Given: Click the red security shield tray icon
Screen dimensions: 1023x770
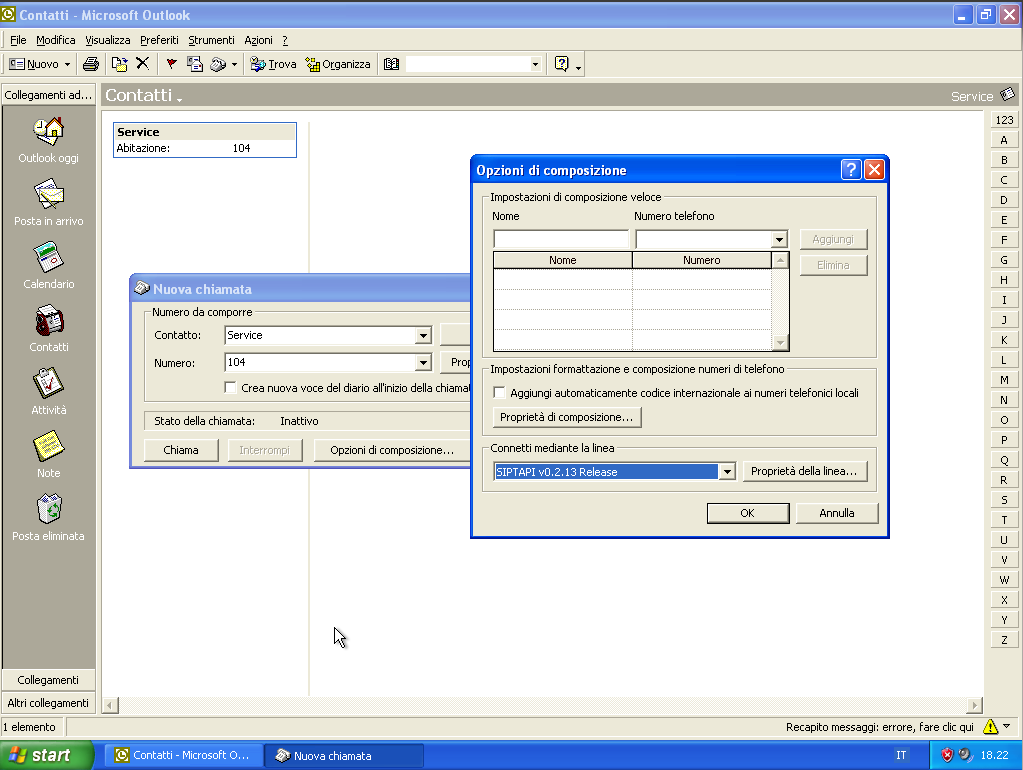Looking at the screenshot, I should pos(947,755).
